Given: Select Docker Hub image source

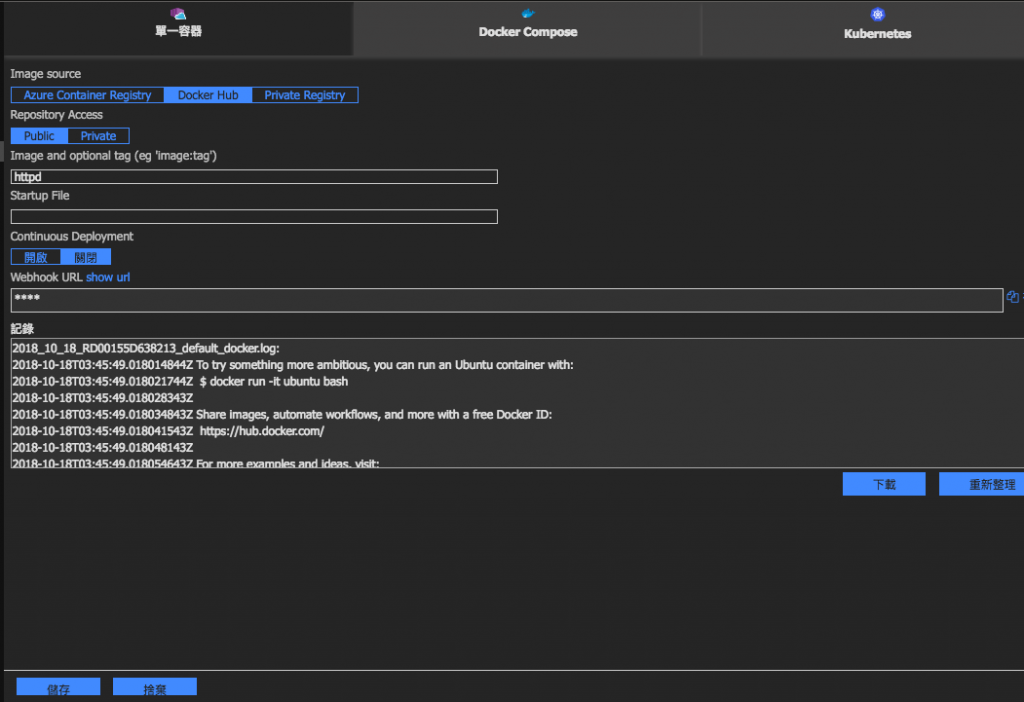Looking at the screenshot, I should (208, 95).
